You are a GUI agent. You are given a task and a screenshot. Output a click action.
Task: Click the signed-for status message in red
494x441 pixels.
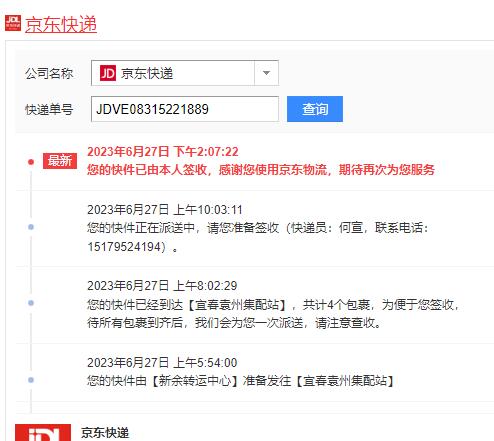(x=261, y=170)
